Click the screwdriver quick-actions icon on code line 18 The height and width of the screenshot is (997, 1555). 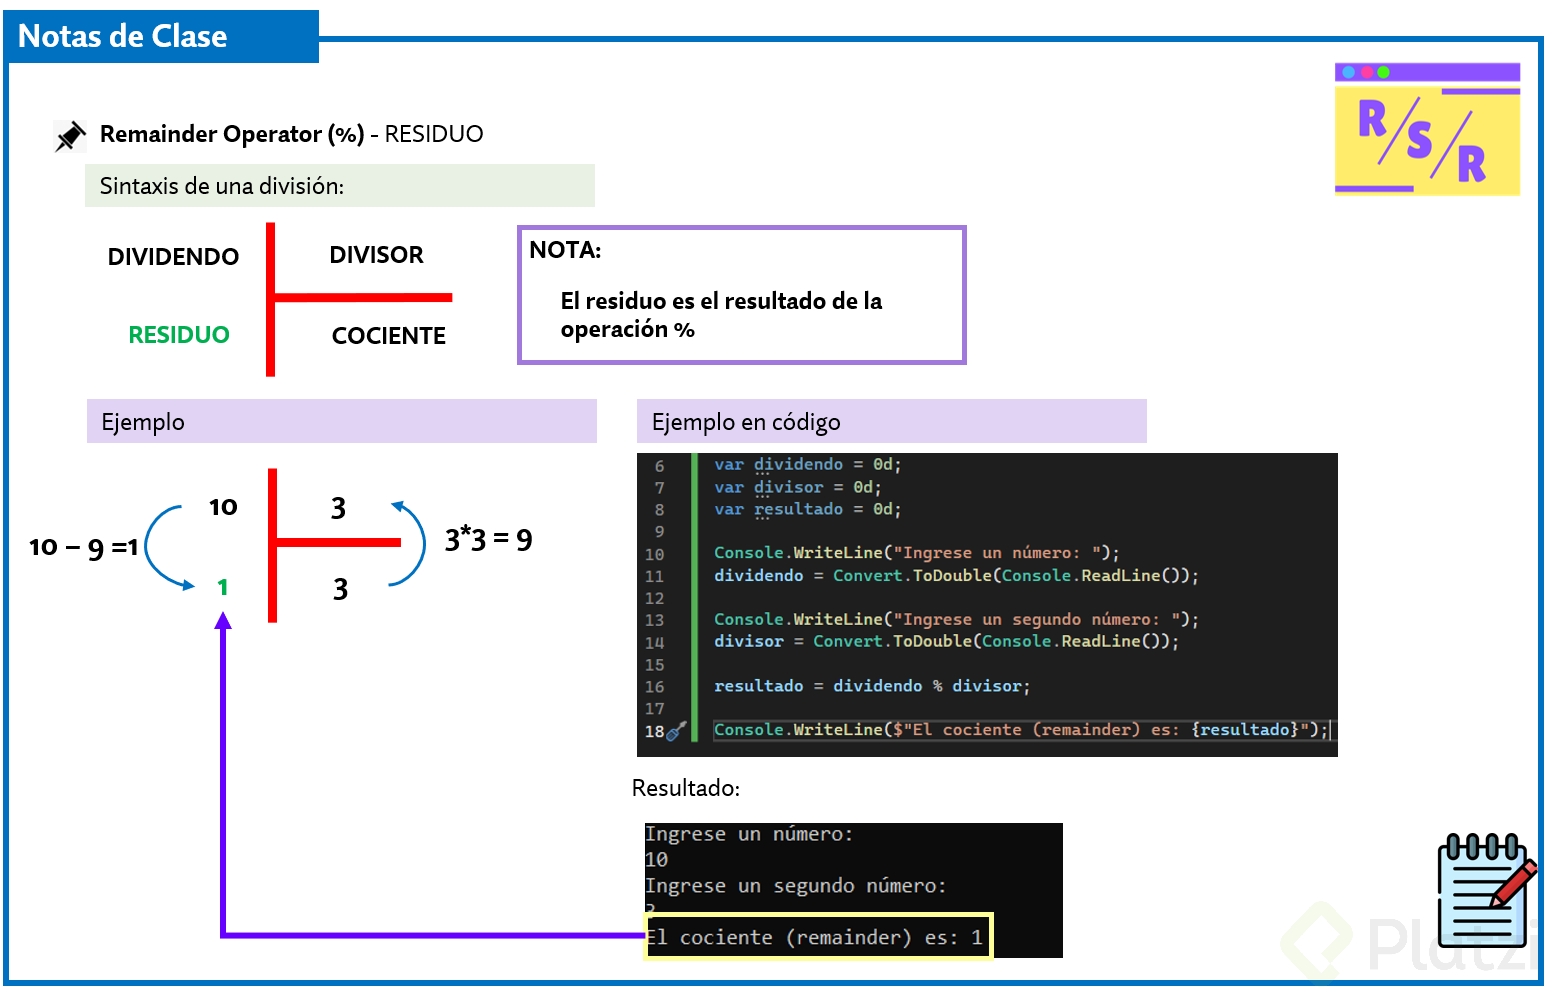[677, 731]
